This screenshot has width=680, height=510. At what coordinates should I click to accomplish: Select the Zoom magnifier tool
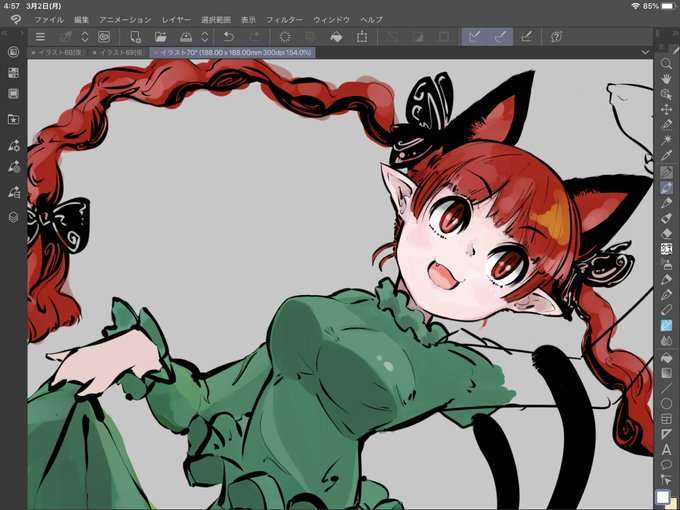click(x=666, y=64)
